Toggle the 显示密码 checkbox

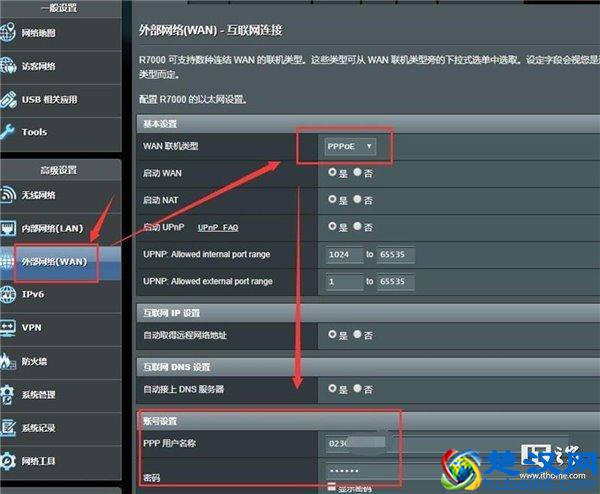331,487
